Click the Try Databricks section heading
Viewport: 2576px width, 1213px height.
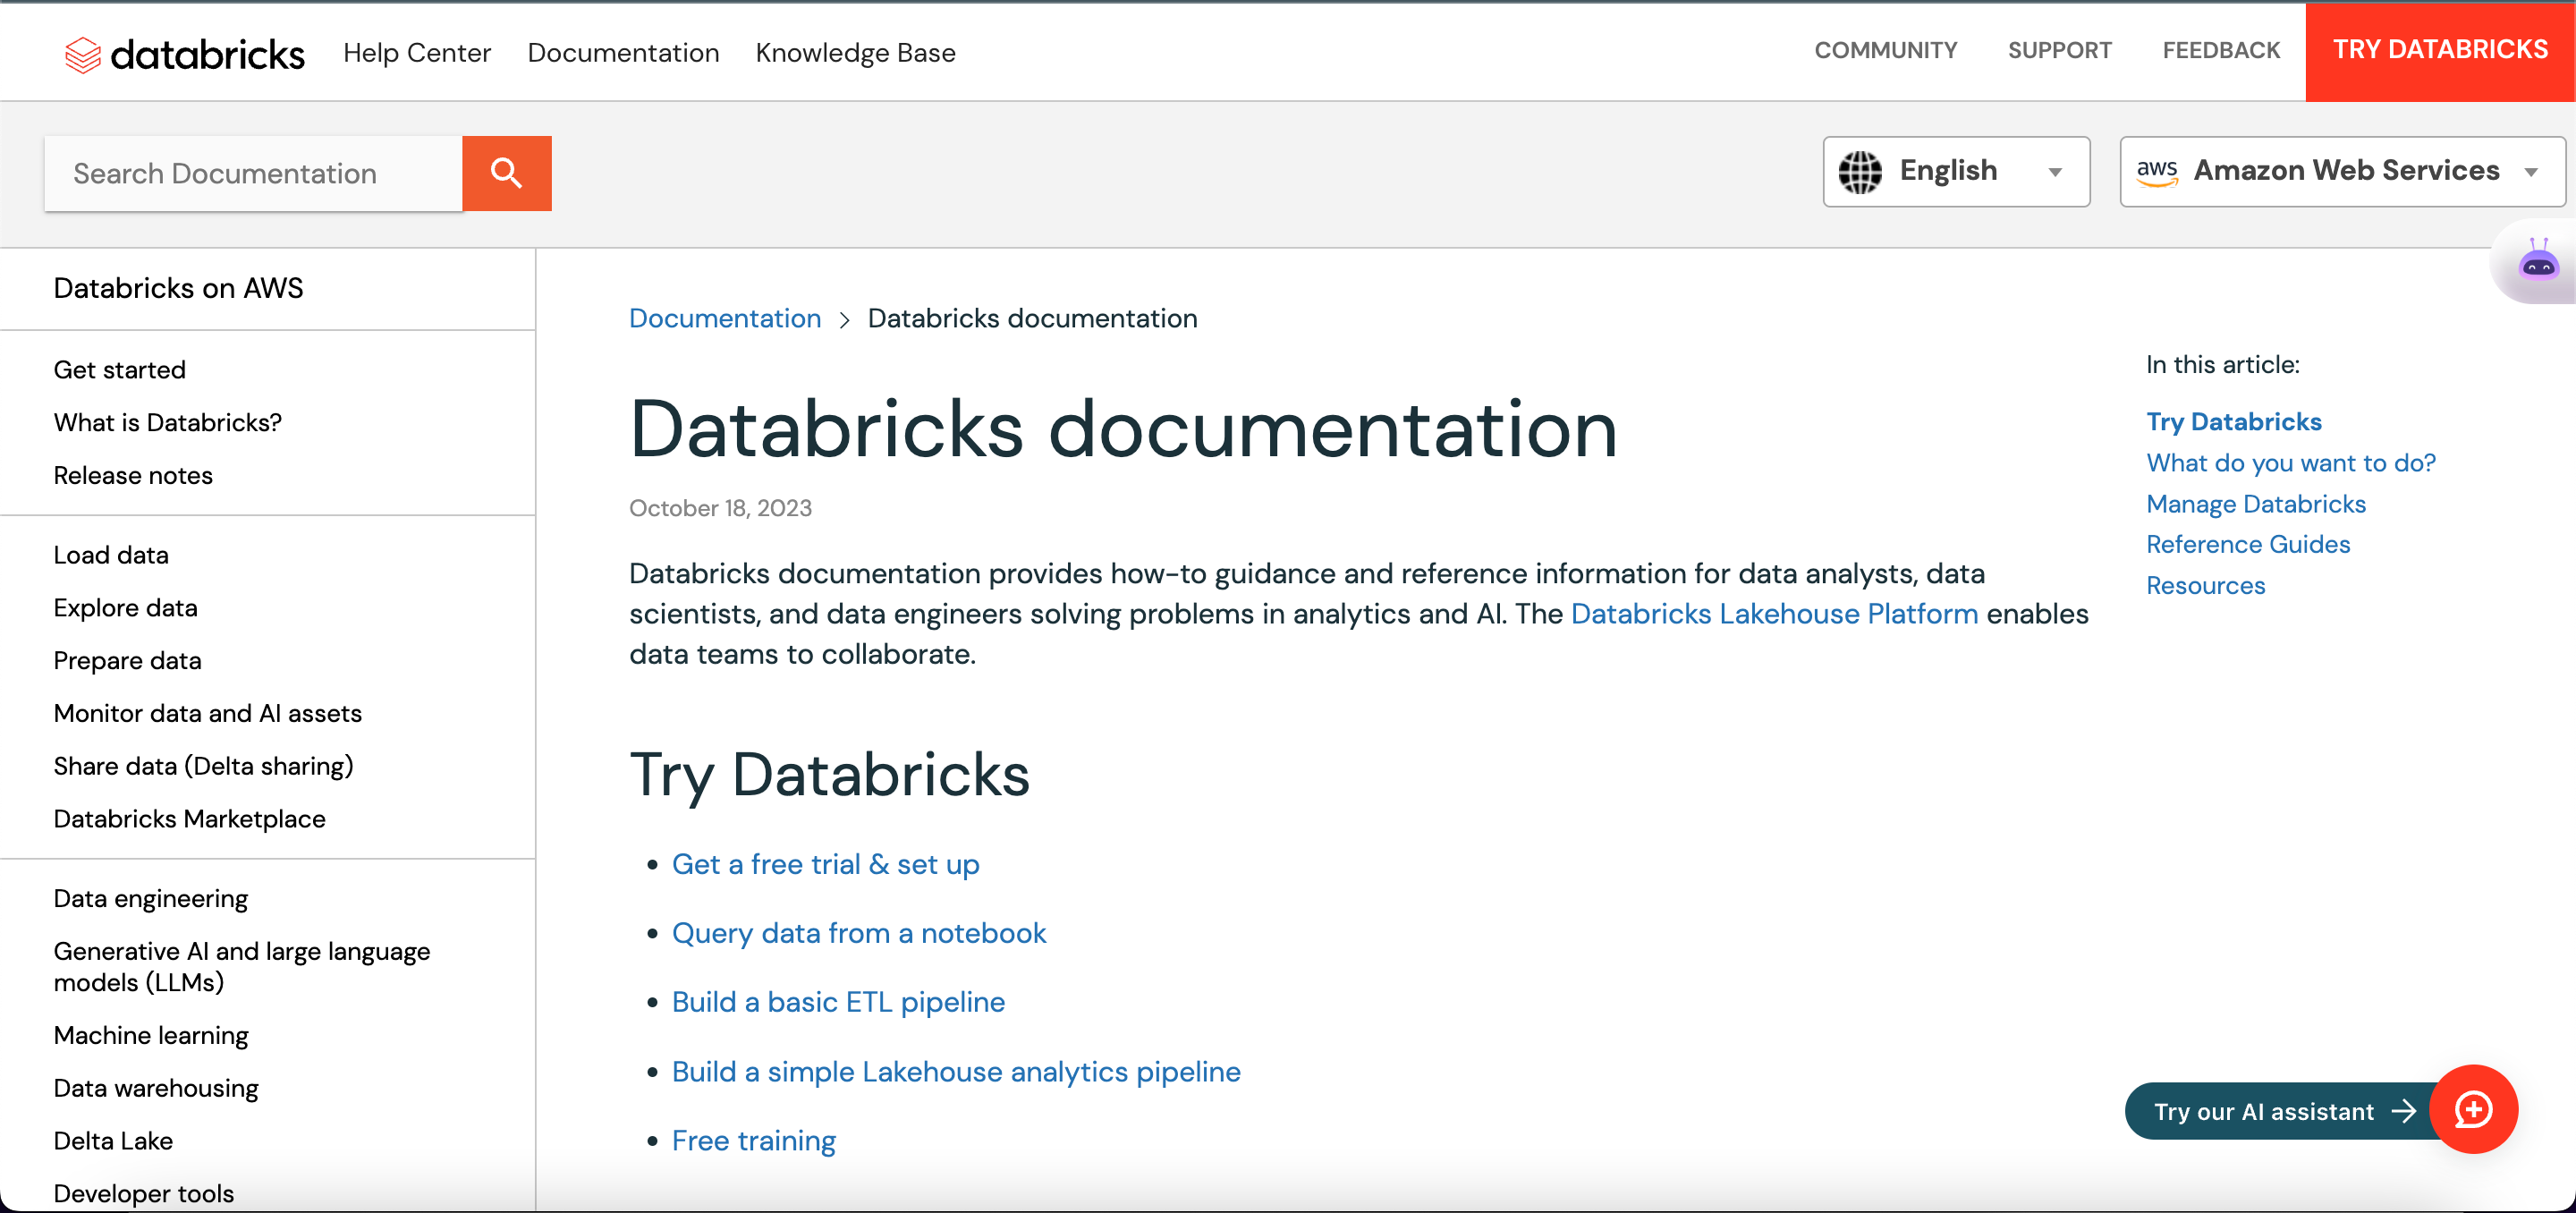pyautogui.click(x=829, y=775)
